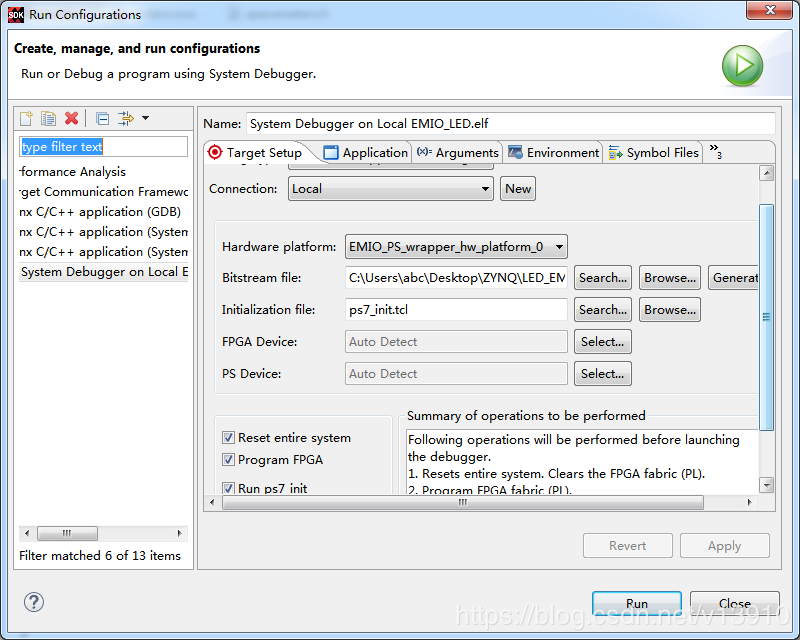Uncheck the Program FPGA checkbox
The width and height of the screenshot is (800, 640).
(229, 460)
